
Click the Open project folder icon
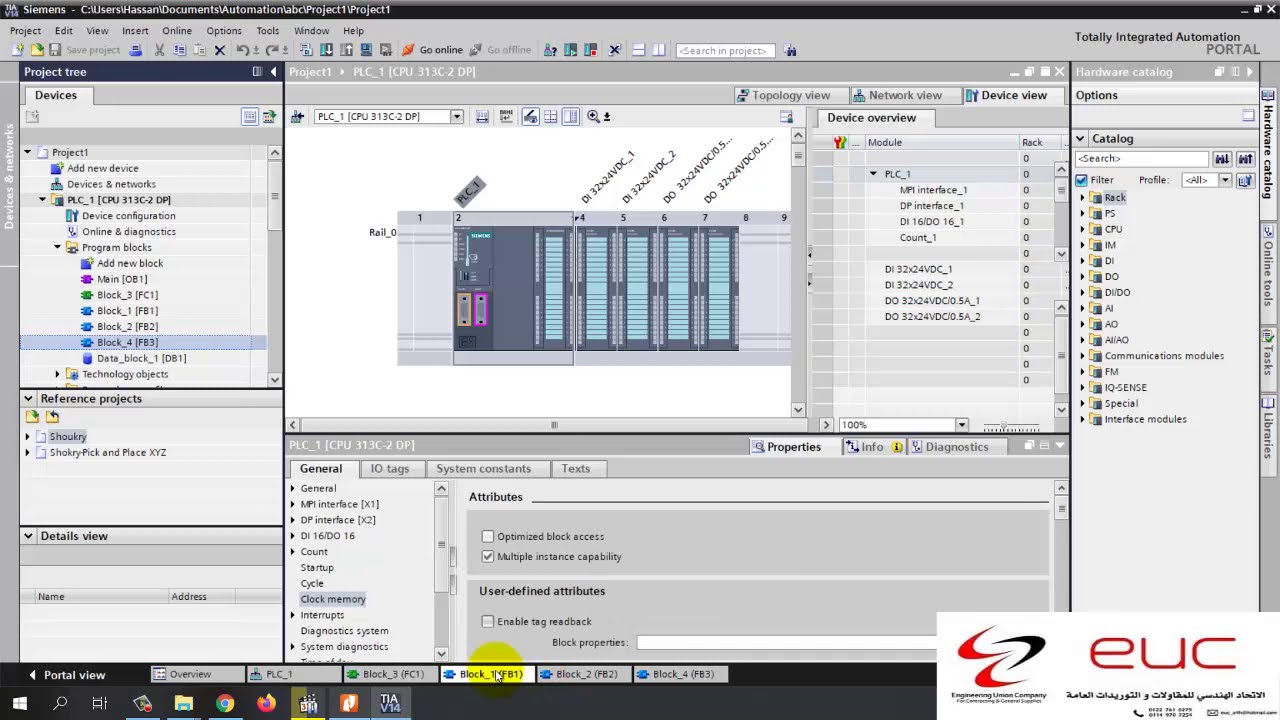(x=37, y=50)
